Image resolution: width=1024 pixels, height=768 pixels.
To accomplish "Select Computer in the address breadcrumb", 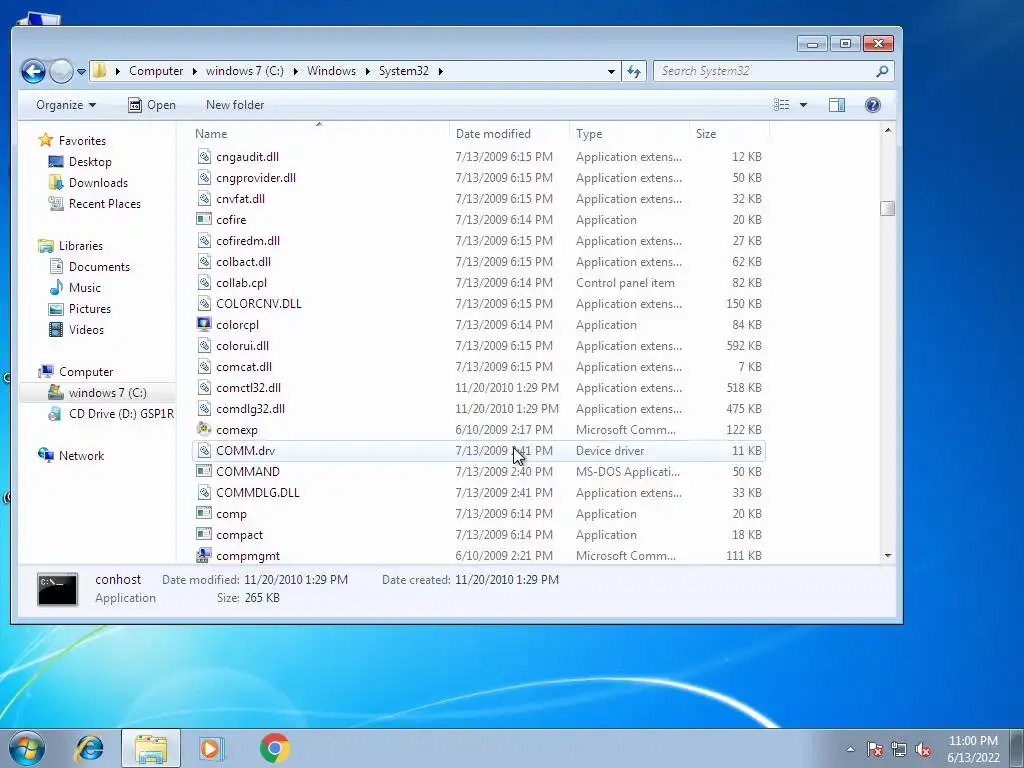I will [x=156, y=71].
